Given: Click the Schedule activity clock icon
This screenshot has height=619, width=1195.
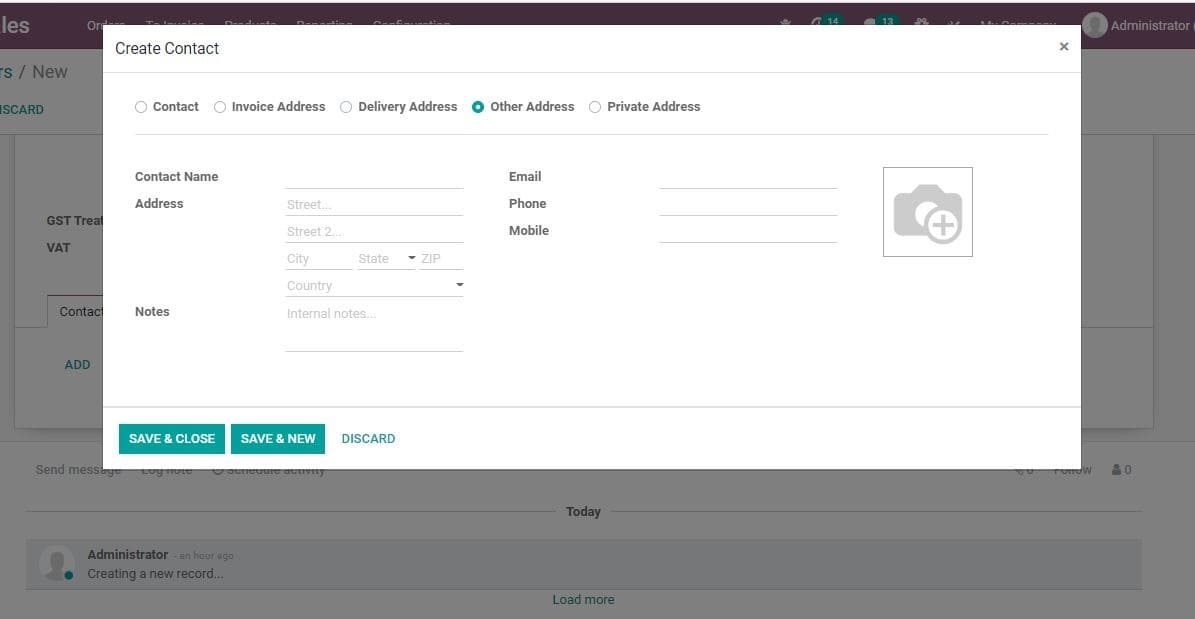Looking at the screenshot, I should (218, 467).
